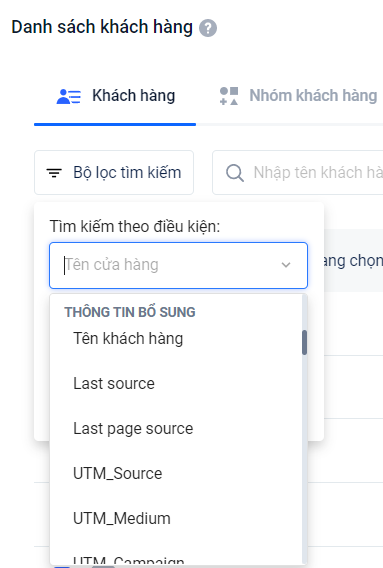Click the Nhập tên khách hàng search field
The image size is (383, 568).
[298, 172]
